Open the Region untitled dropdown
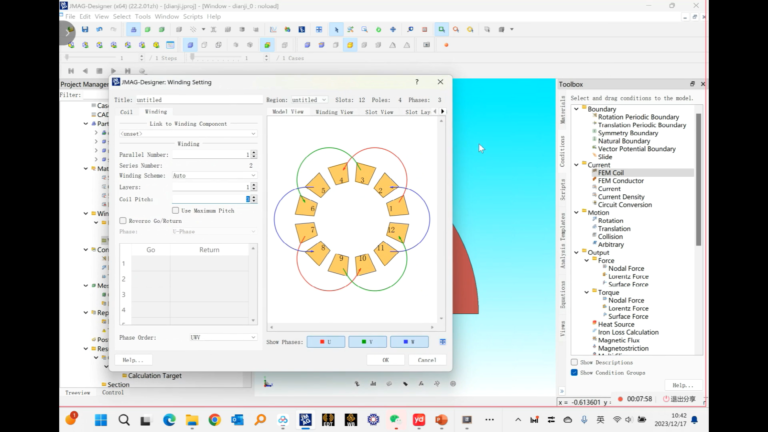This screenshot has height=432, width=768. [309, 100]
